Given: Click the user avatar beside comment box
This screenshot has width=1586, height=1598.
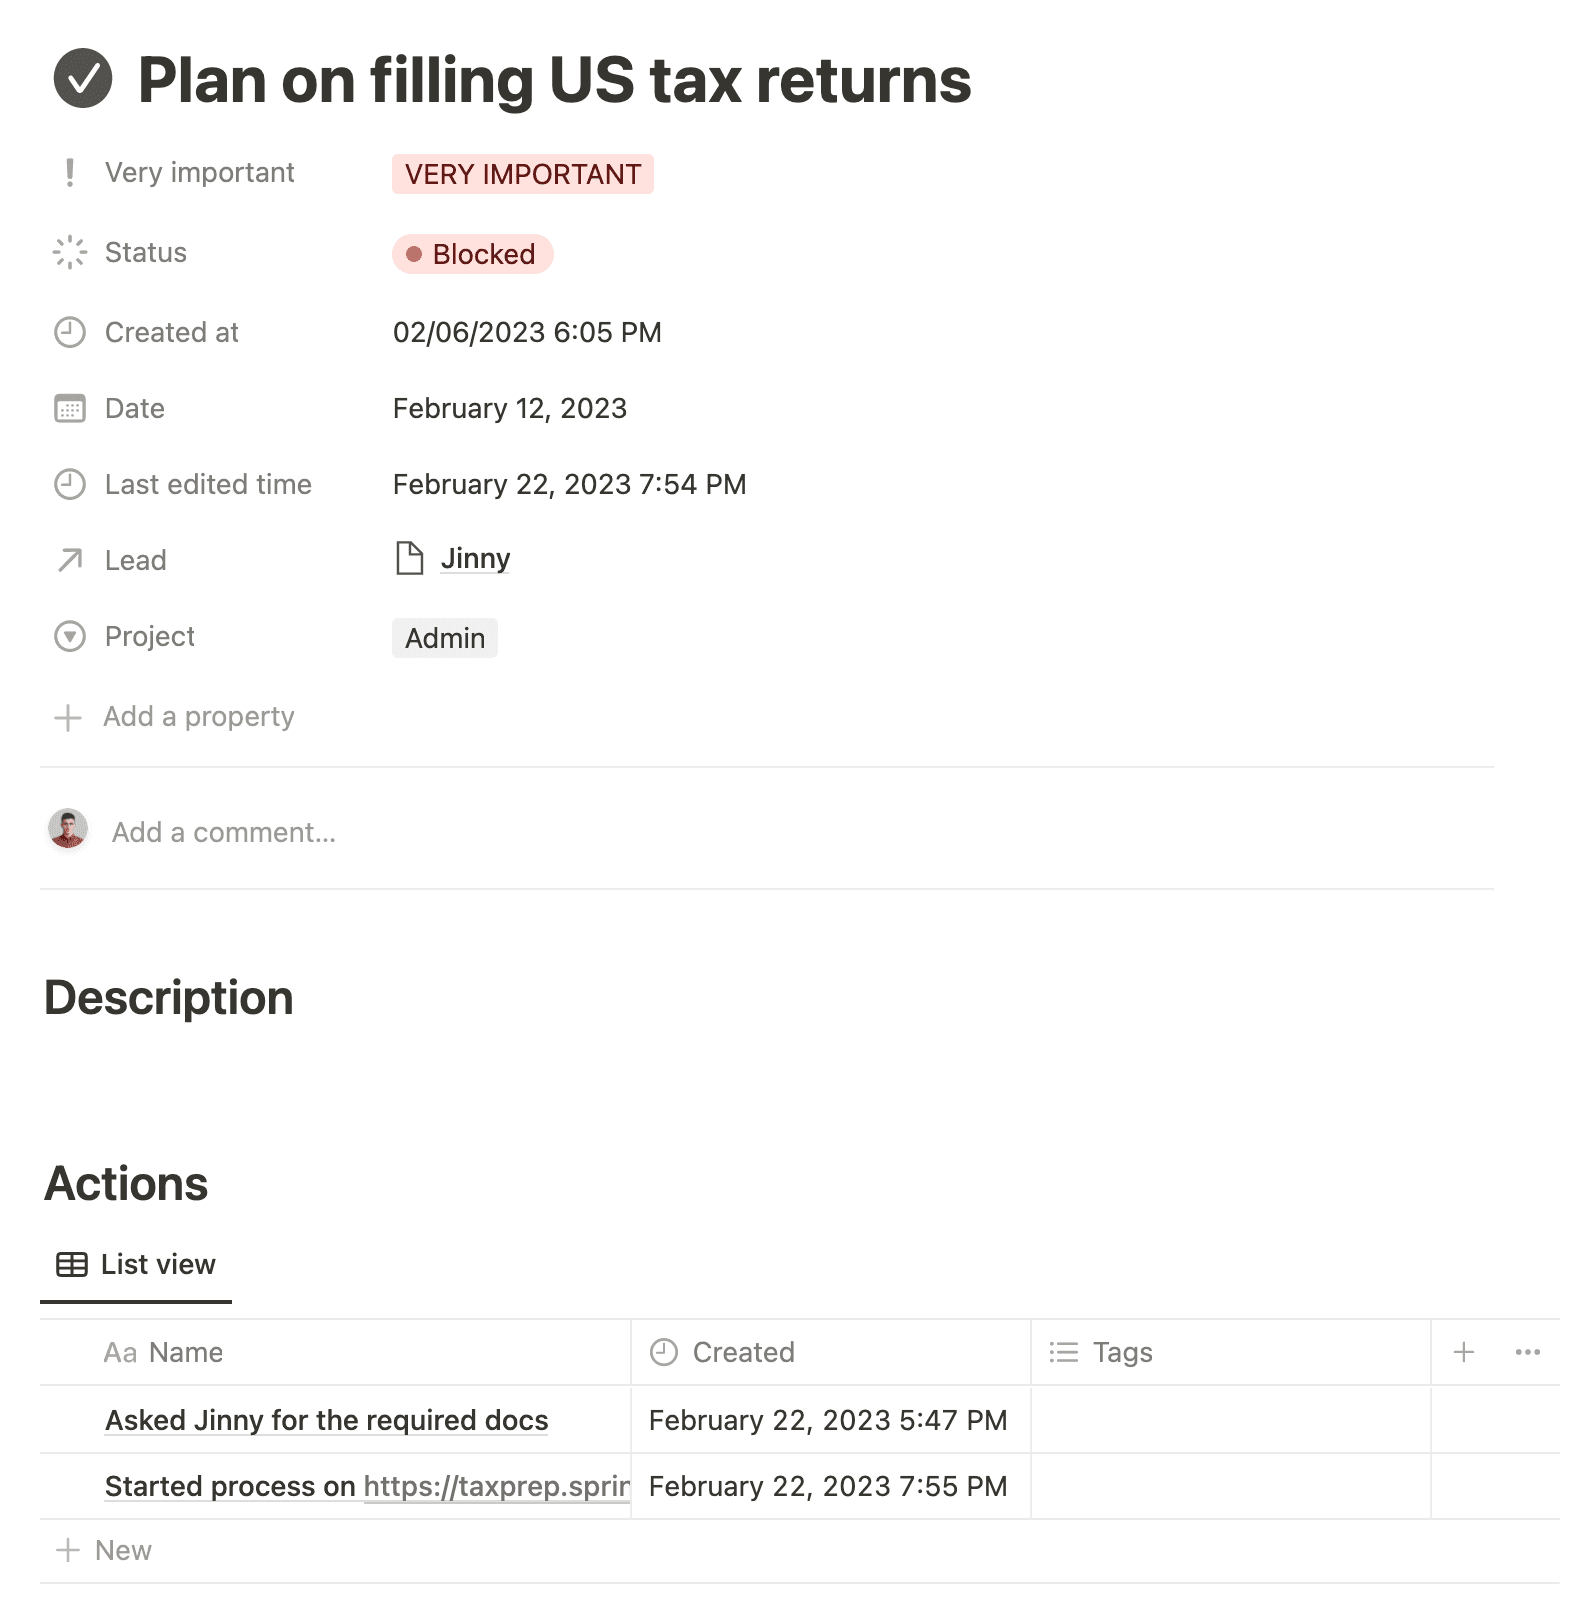Looking at the screenshot, I should tap(68, 829).
